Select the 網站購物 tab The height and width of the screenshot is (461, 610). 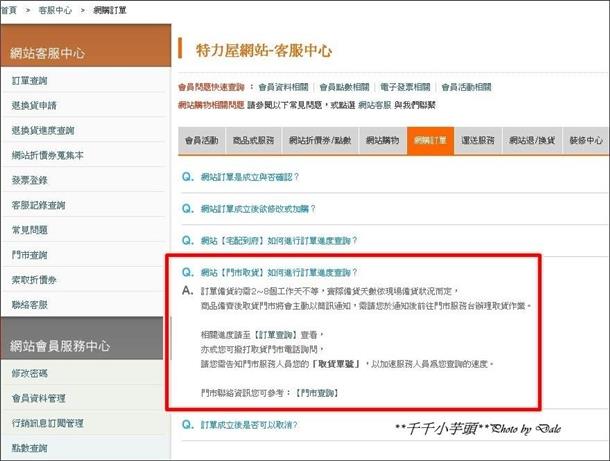point(382,140)
